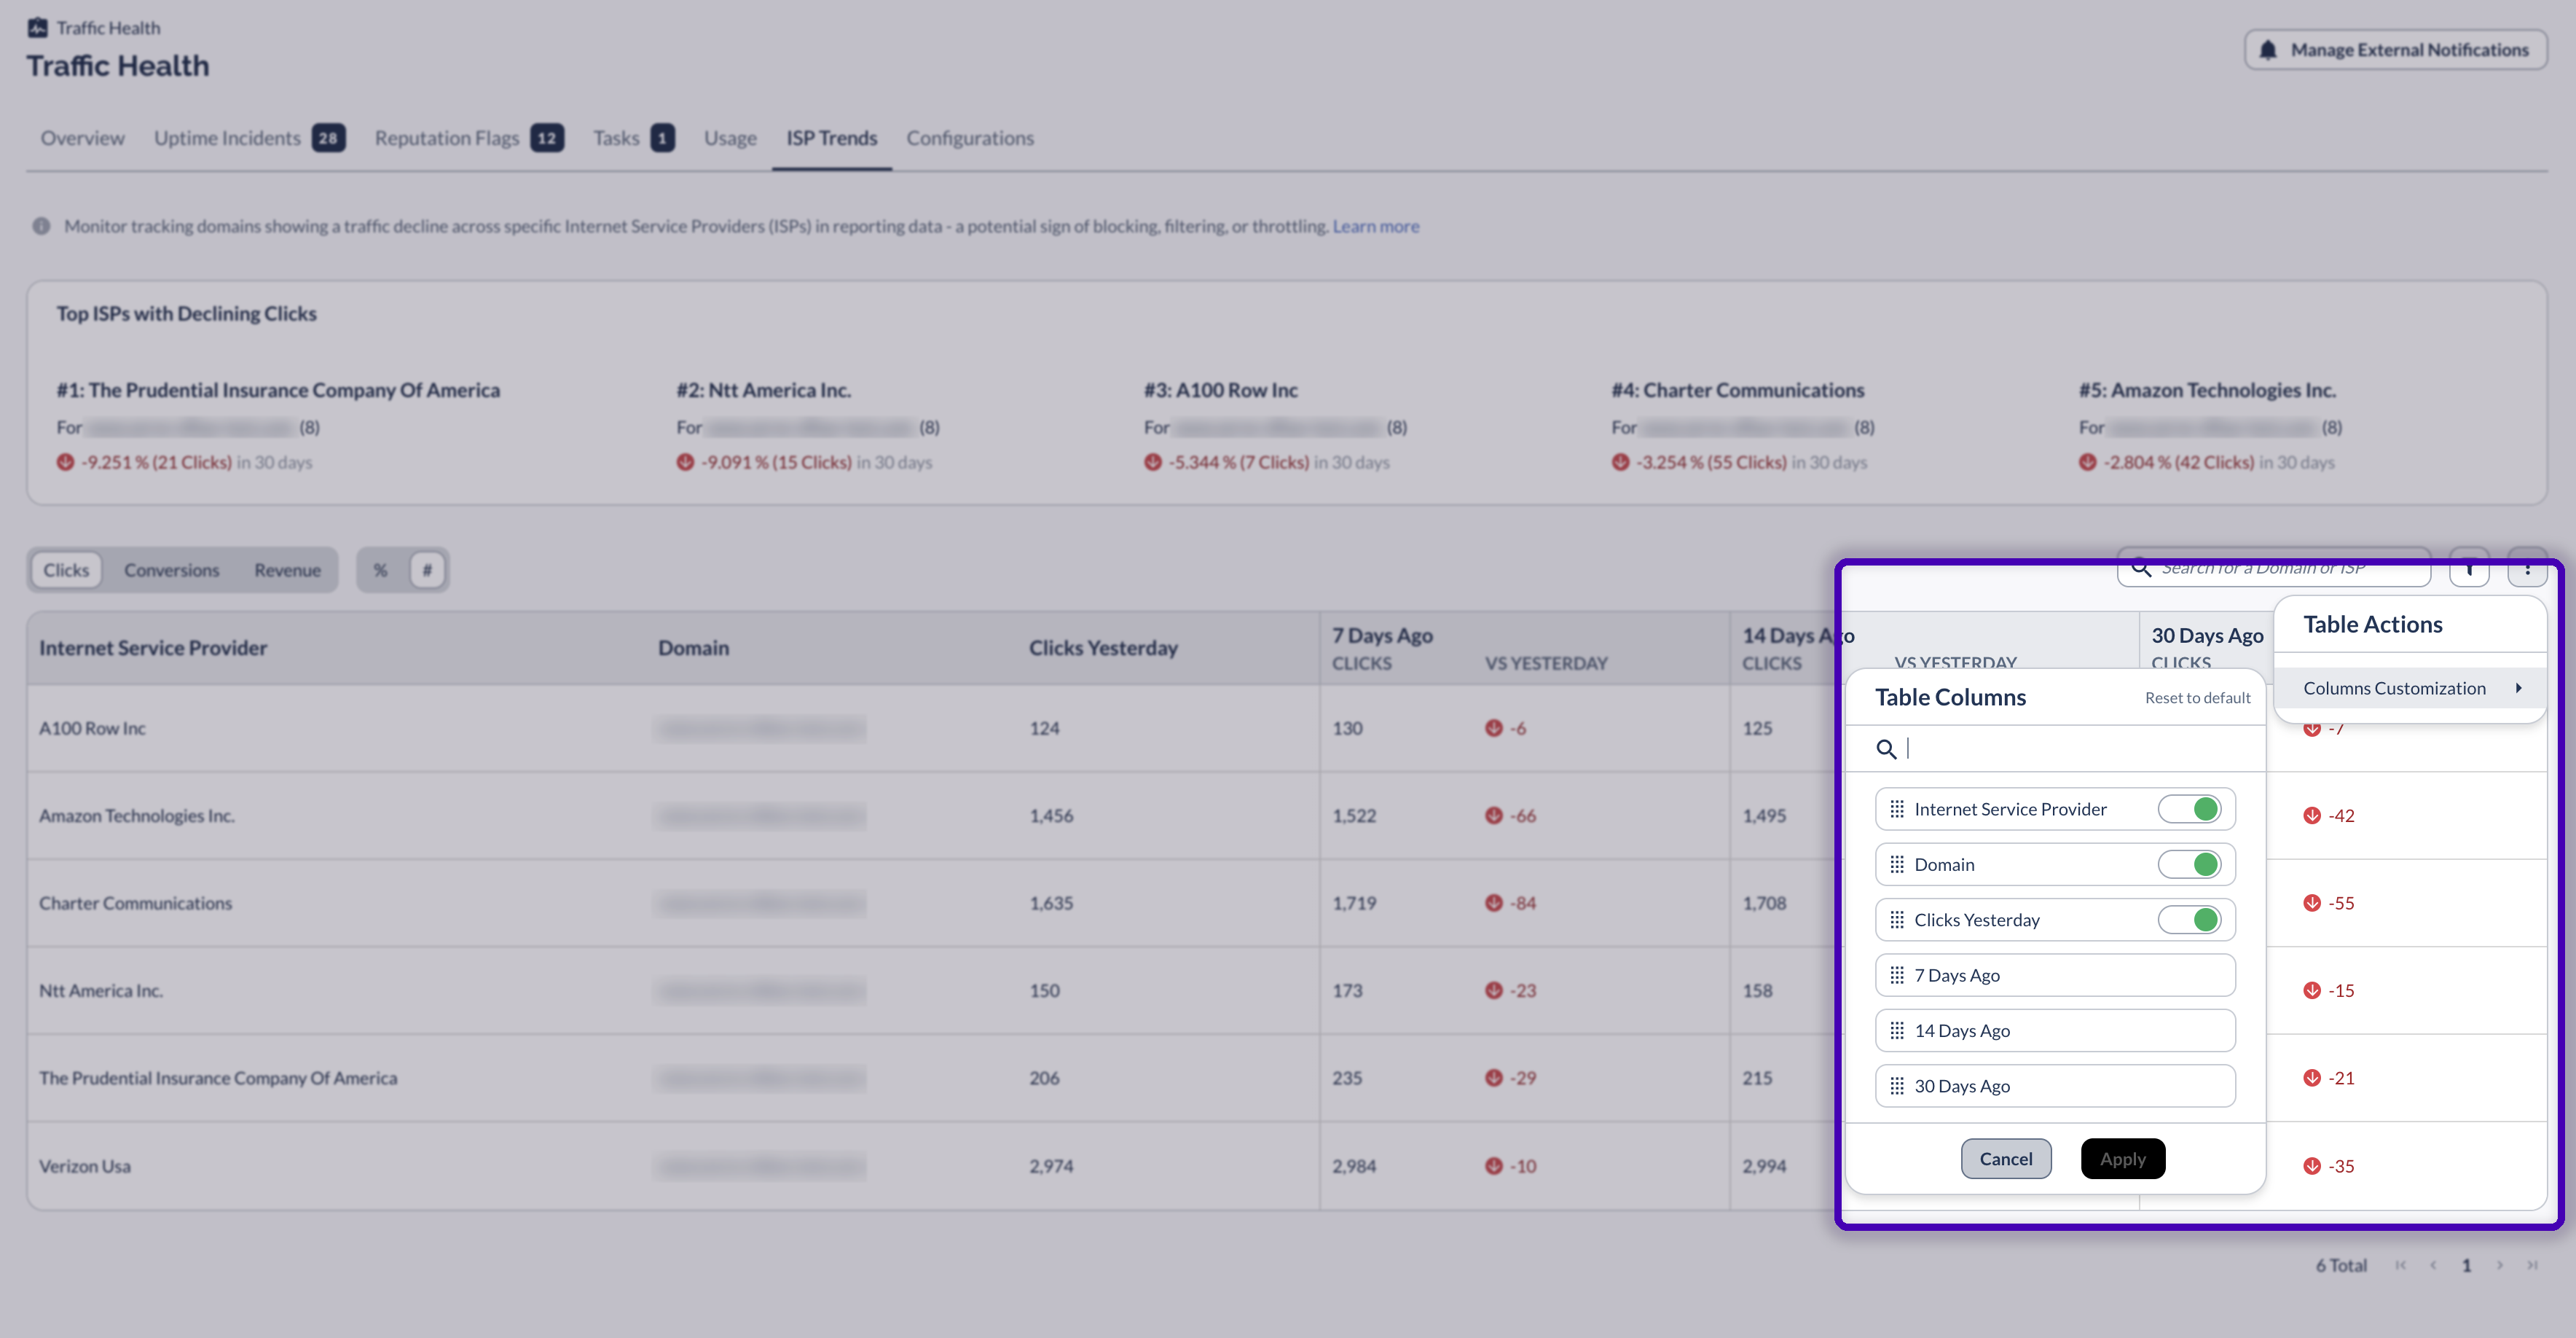
Task: Click Reset to default in Table Columns
Action: click(2197, 698)
